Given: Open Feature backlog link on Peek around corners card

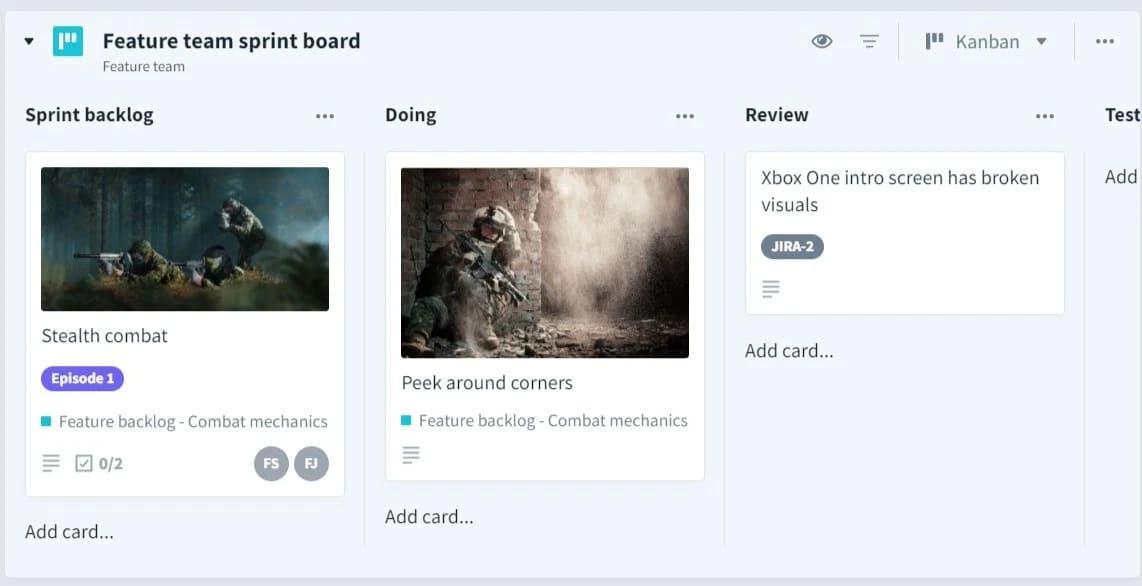Looking at the screenshot, I should pyautogui.click(x=545, y=421).
